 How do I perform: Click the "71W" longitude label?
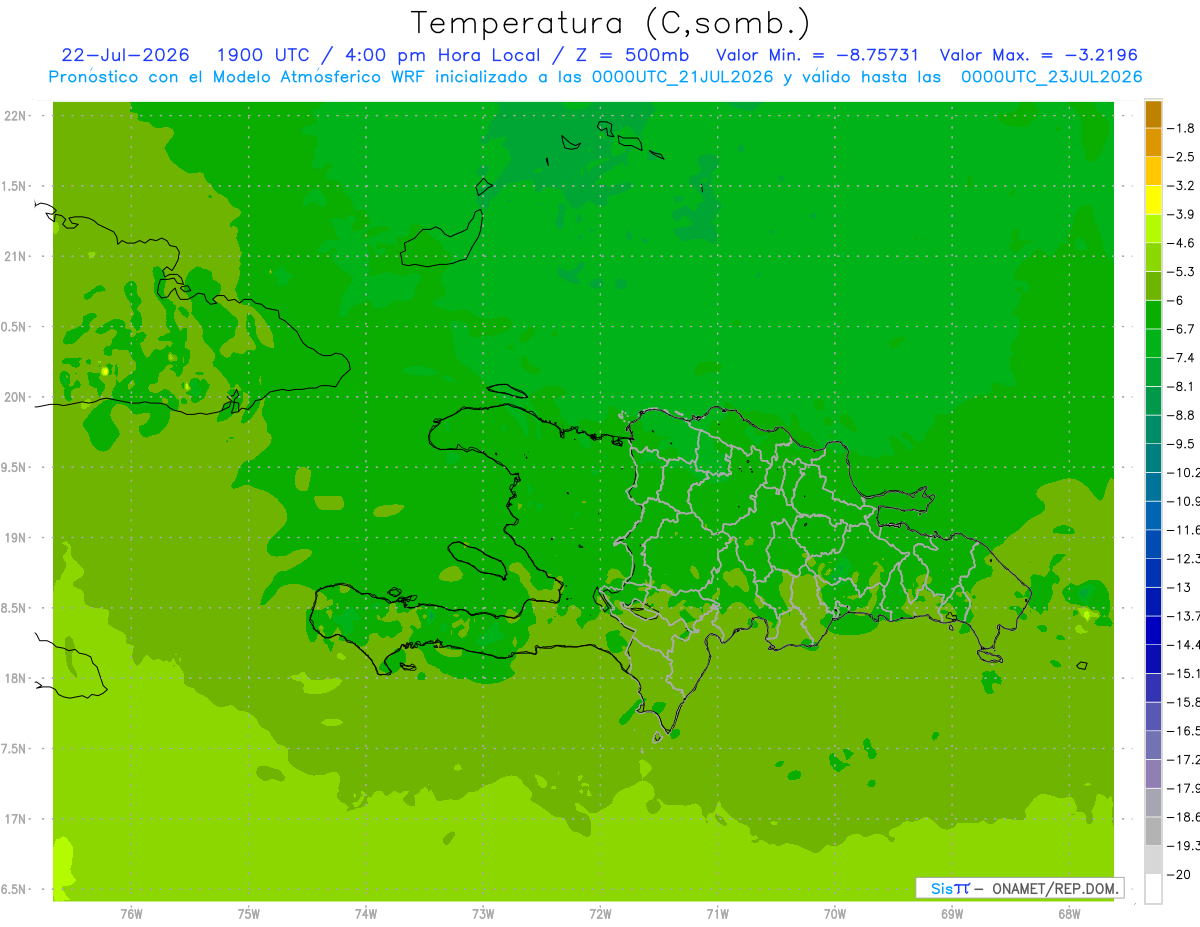(717, 913)
